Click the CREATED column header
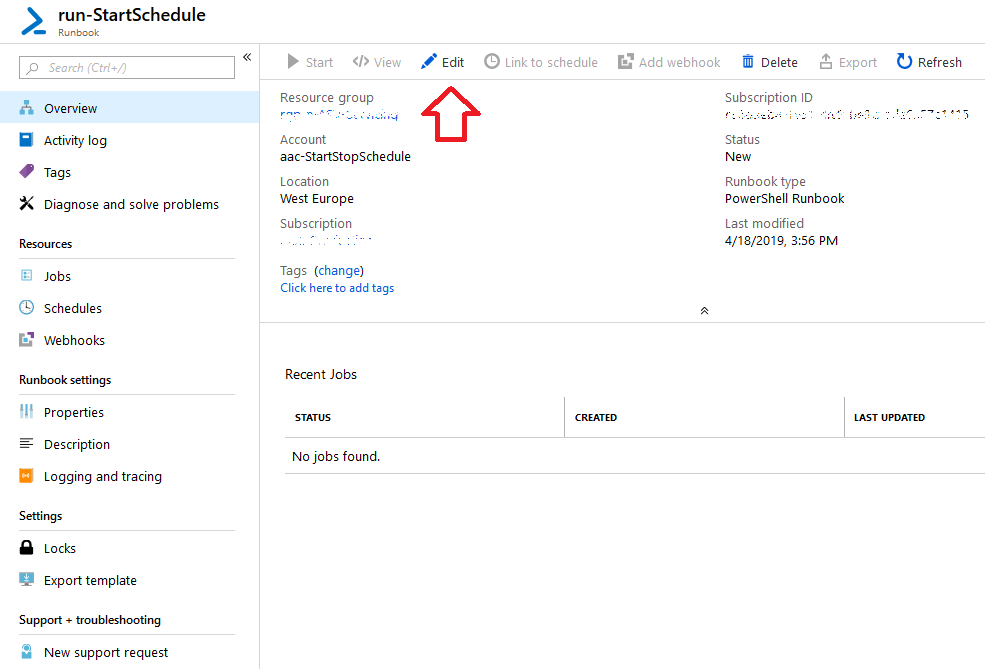Viewport: 985px width, 669px height. click(x=596, y=417)
